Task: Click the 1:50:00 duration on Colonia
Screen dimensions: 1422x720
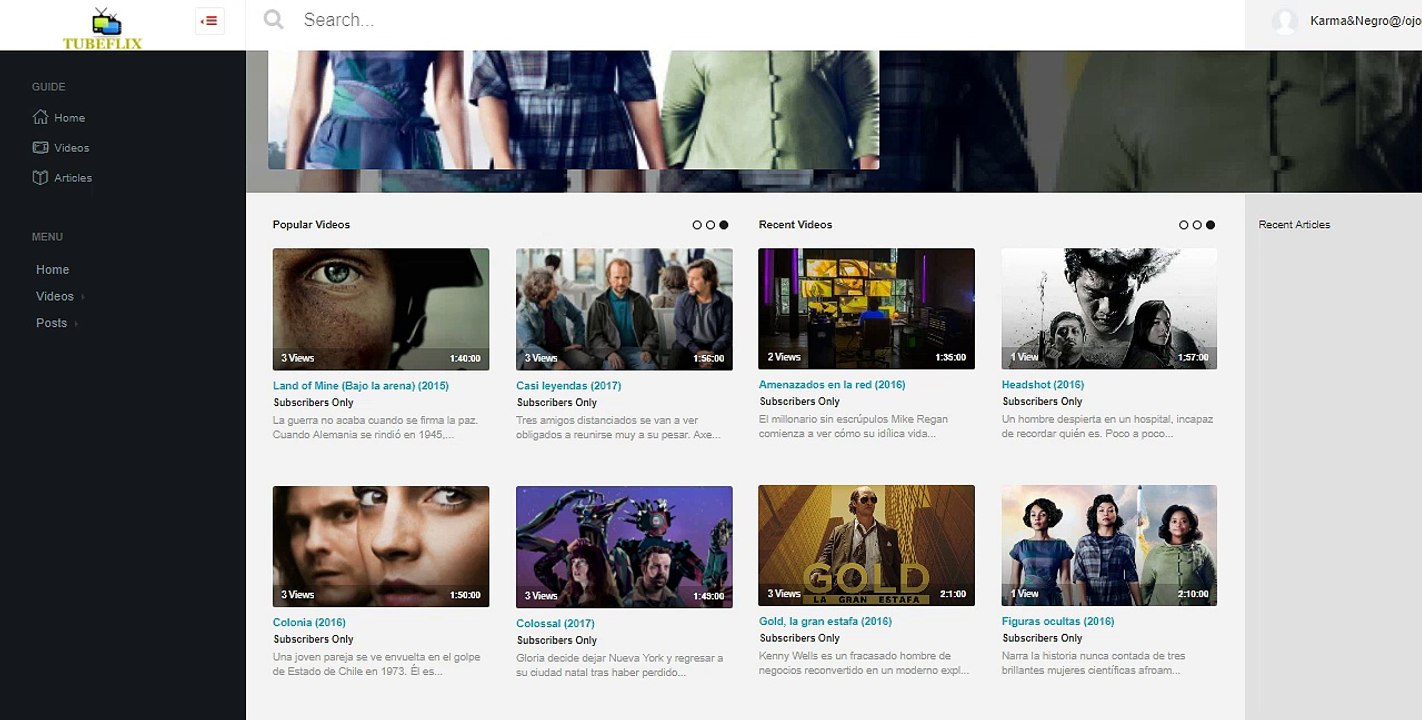Action: tap(465, 595)
